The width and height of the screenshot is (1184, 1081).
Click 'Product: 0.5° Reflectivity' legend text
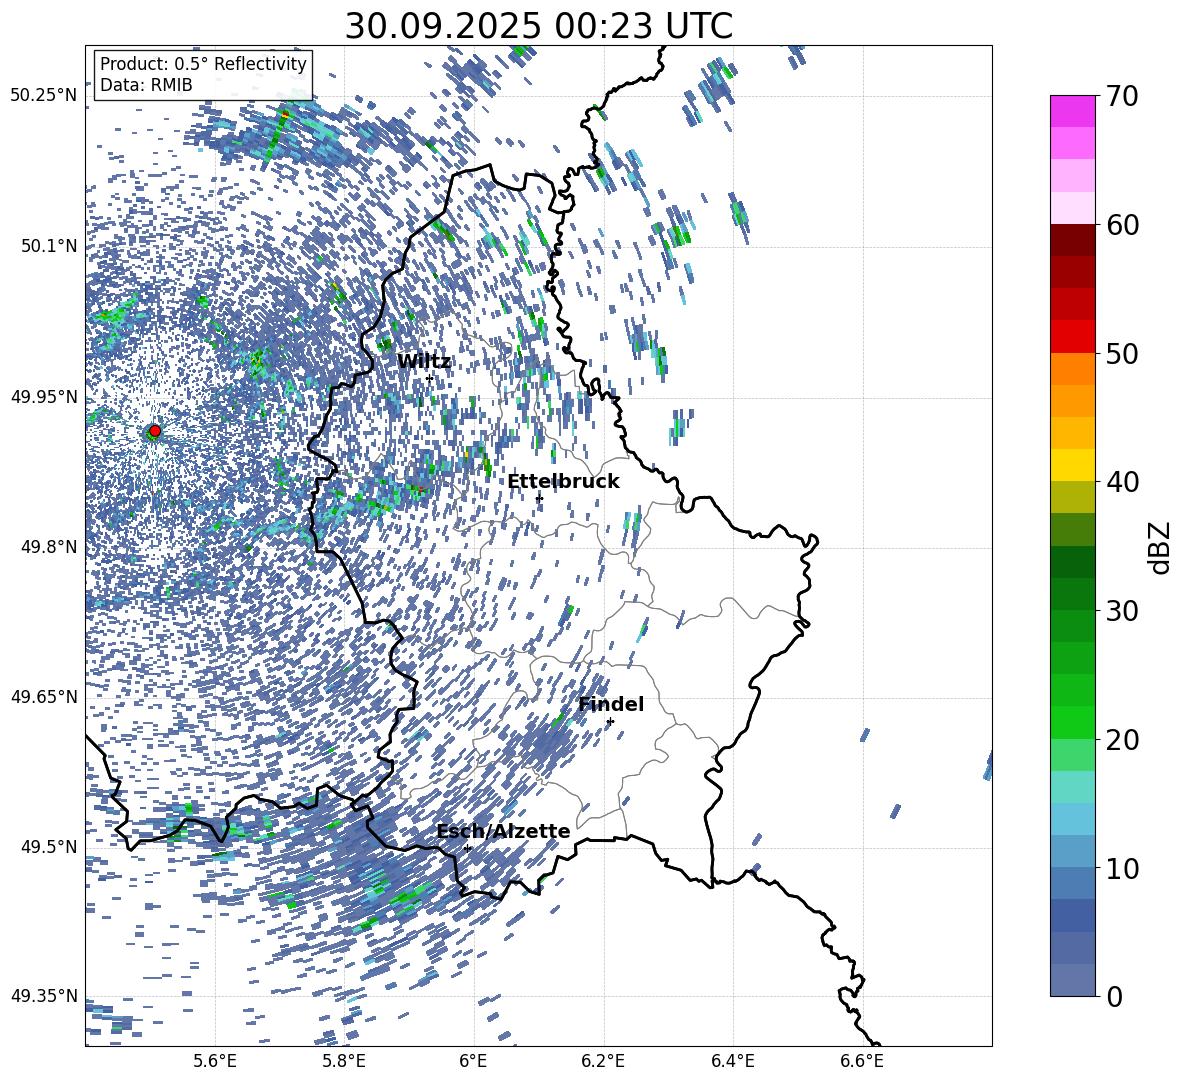click(x=203, y=64)
